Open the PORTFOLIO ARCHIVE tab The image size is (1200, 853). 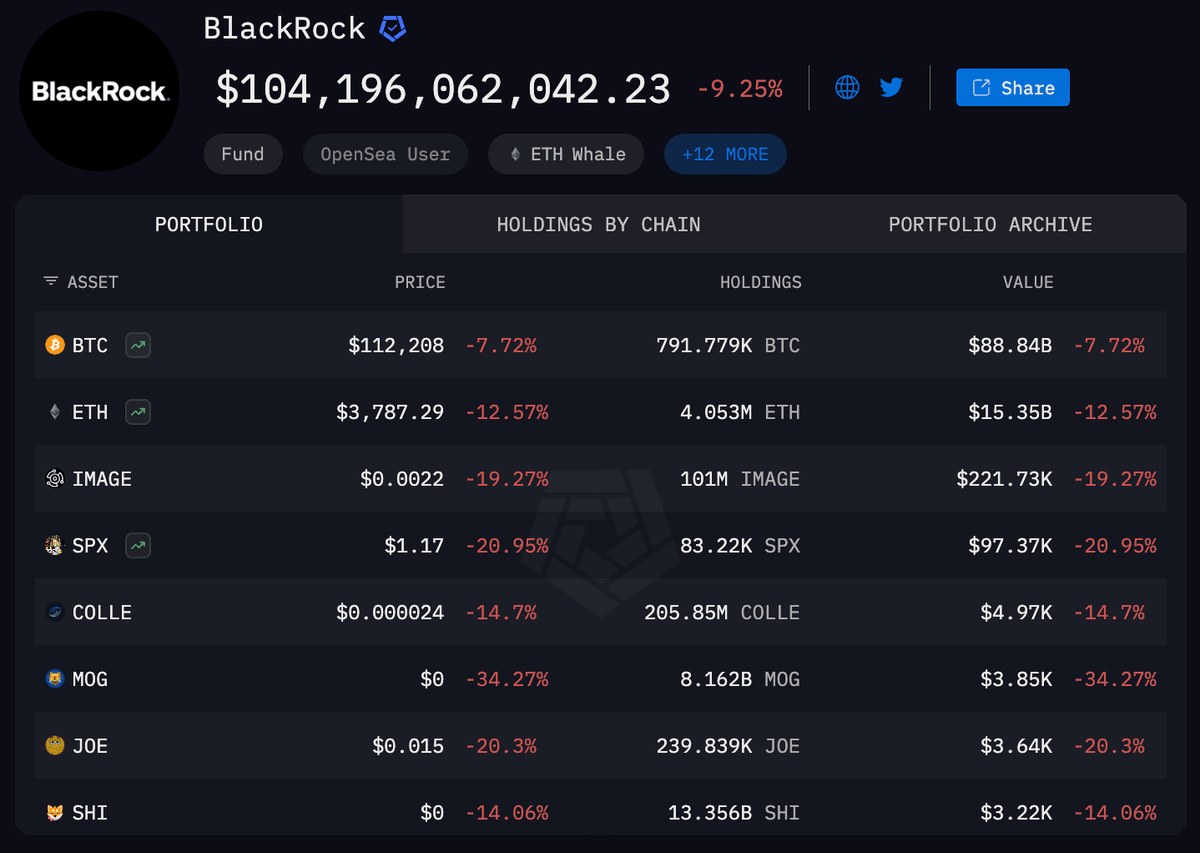(x=990, y=225)
